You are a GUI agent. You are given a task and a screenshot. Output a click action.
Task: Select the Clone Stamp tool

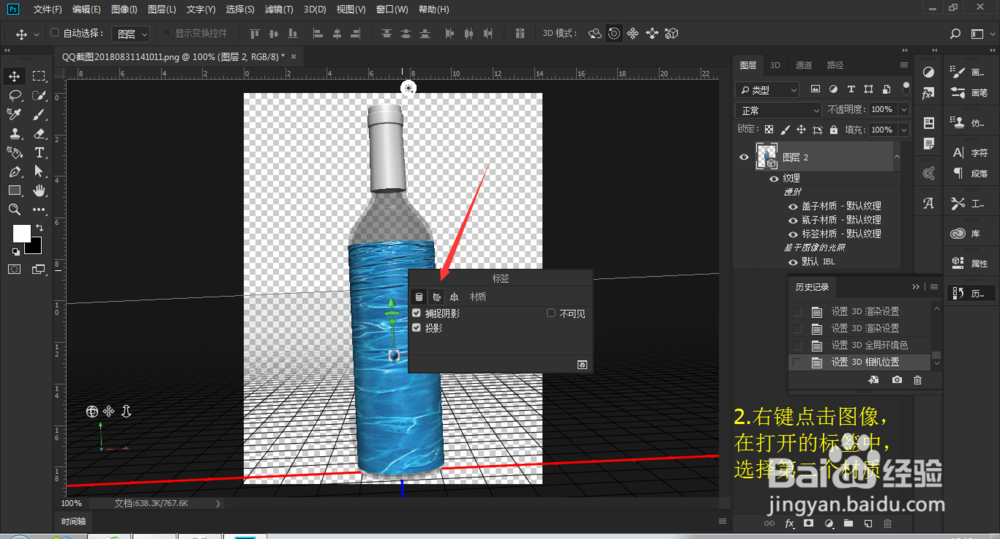(x=14, y=133)
